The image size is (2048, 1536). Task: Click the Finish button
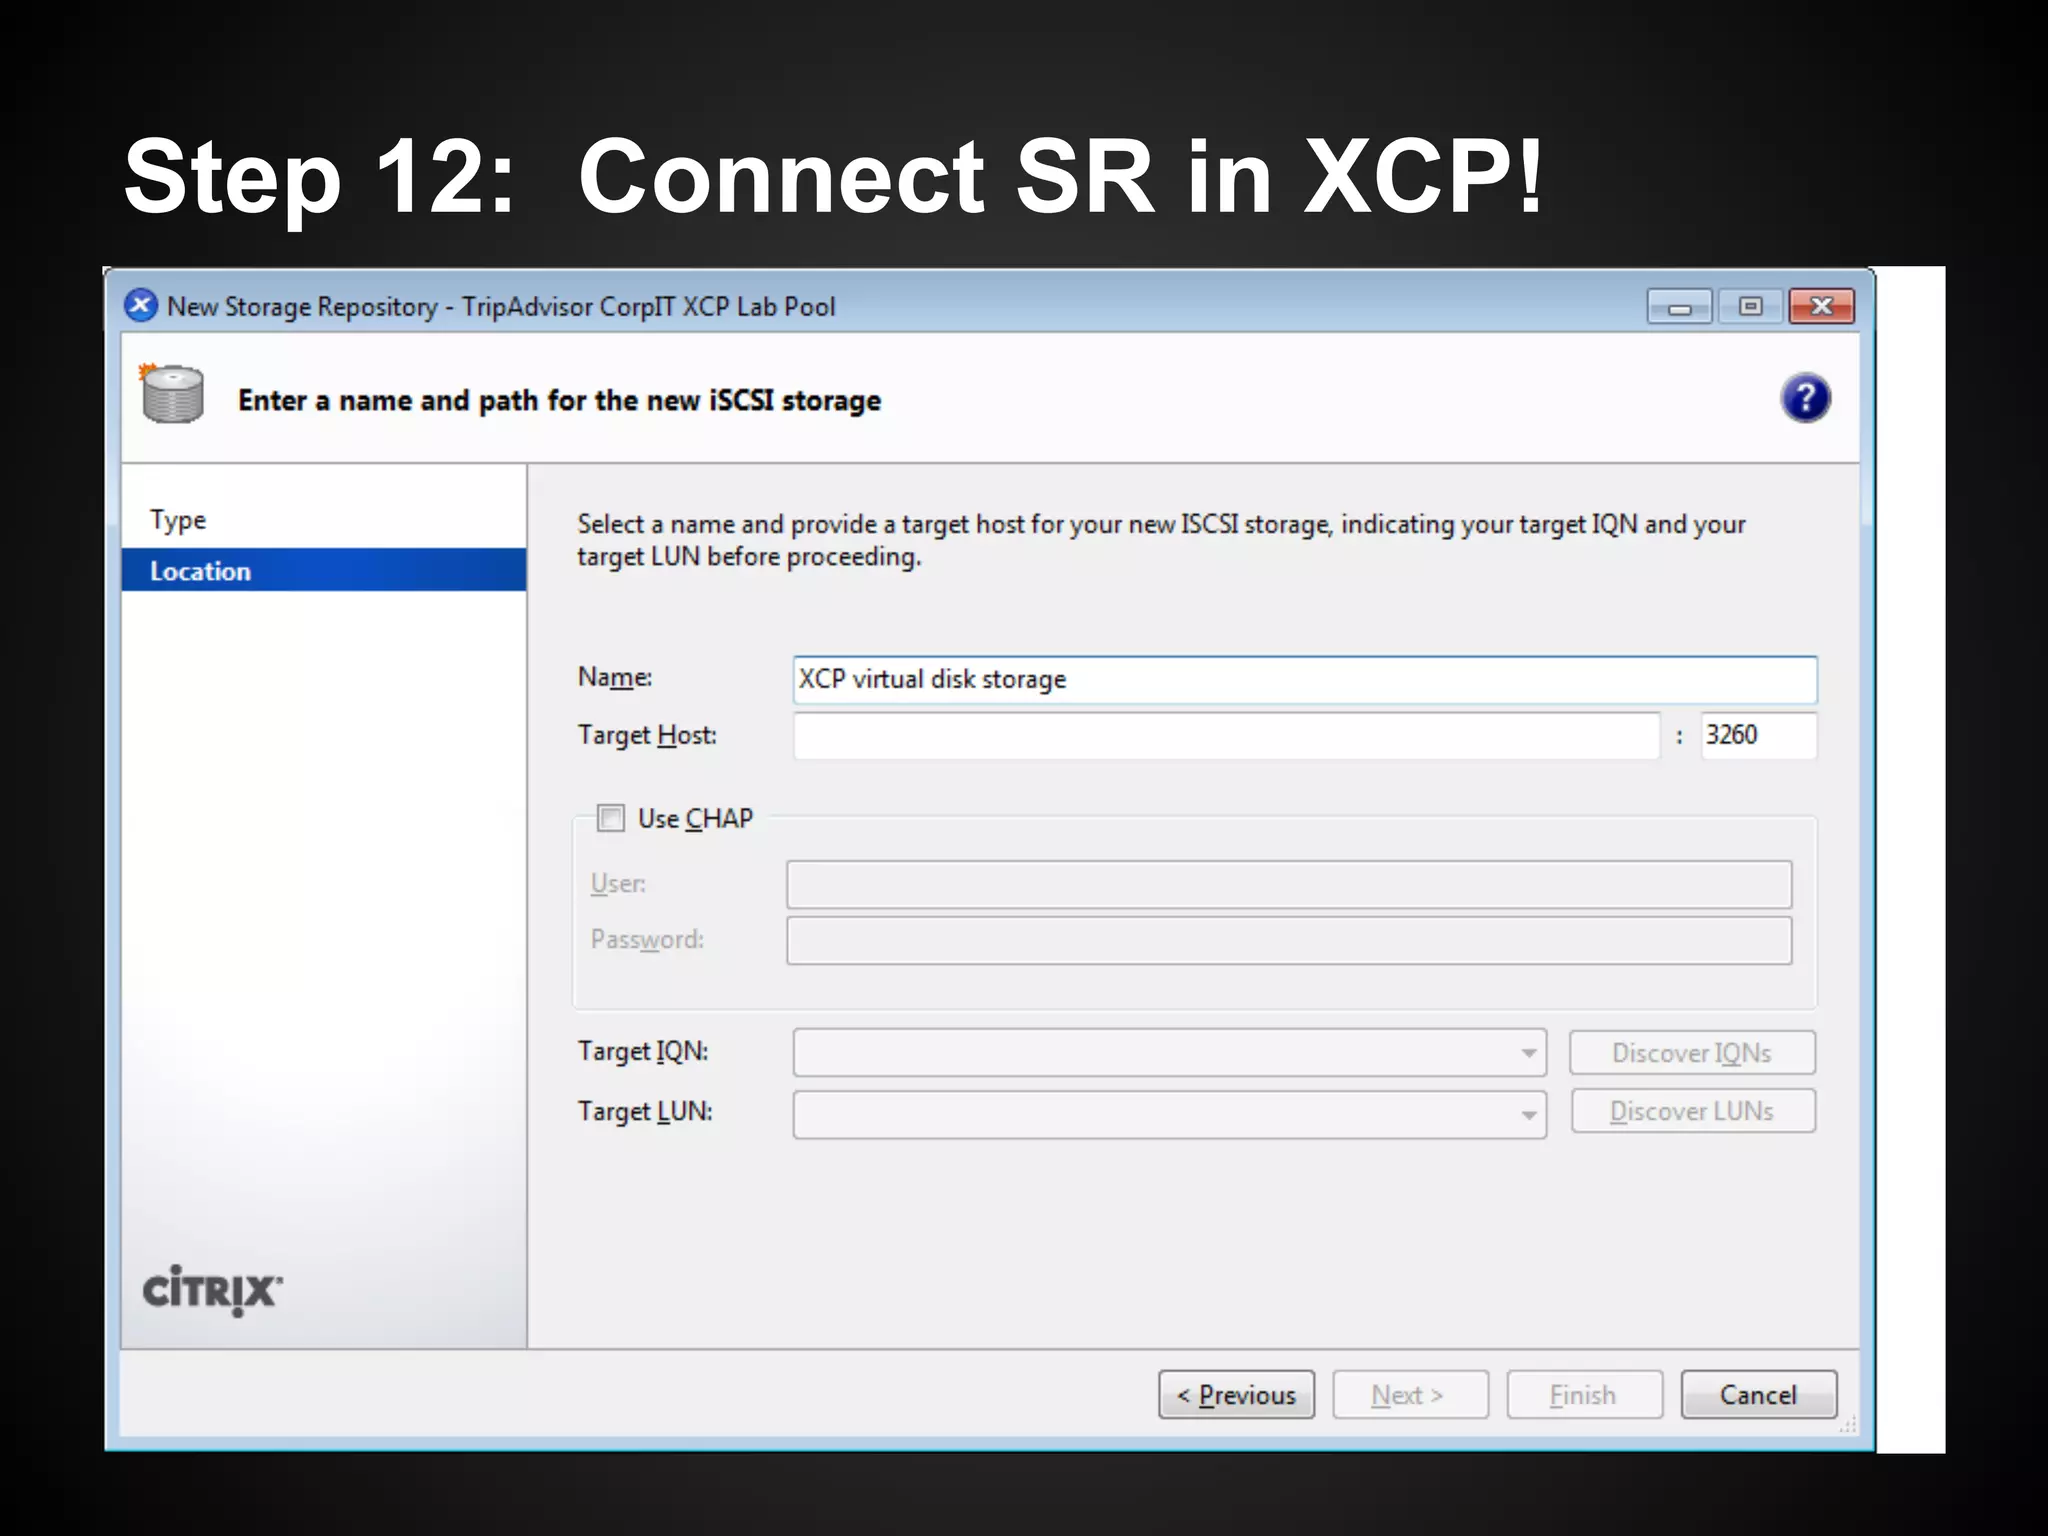(x=1585, y=1395)
